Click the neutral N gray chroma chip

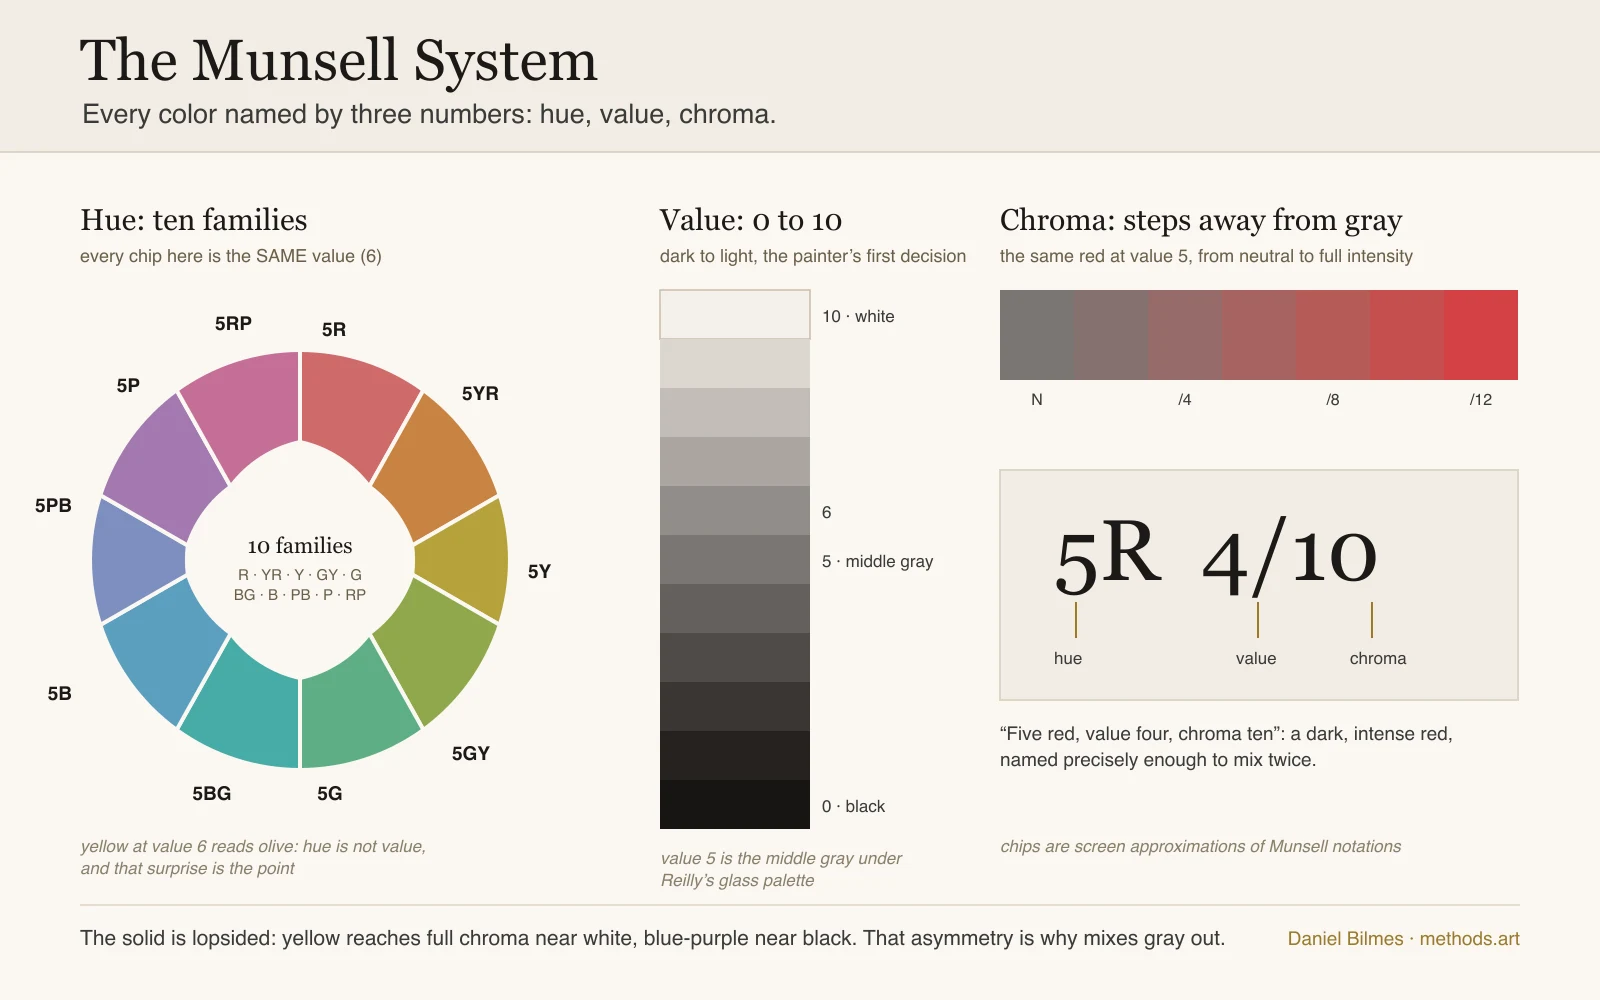coord(1037,335)
